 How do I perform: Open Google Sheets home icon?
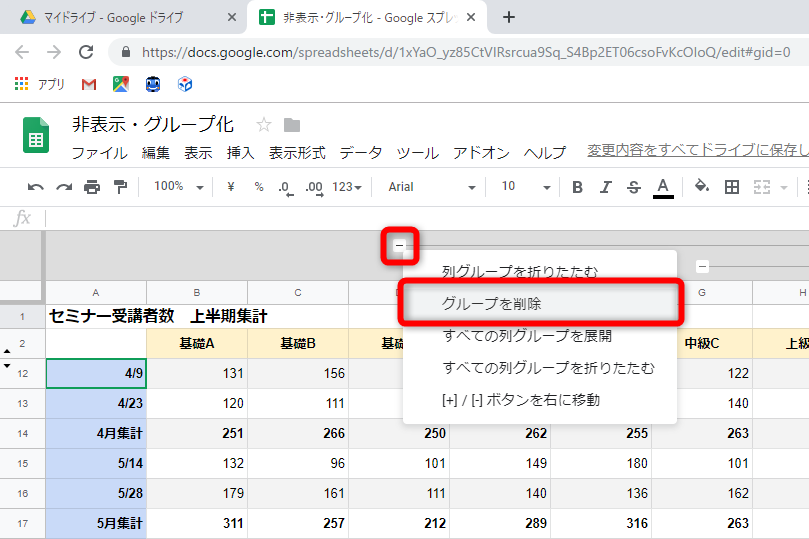click(x=36, y=135)
